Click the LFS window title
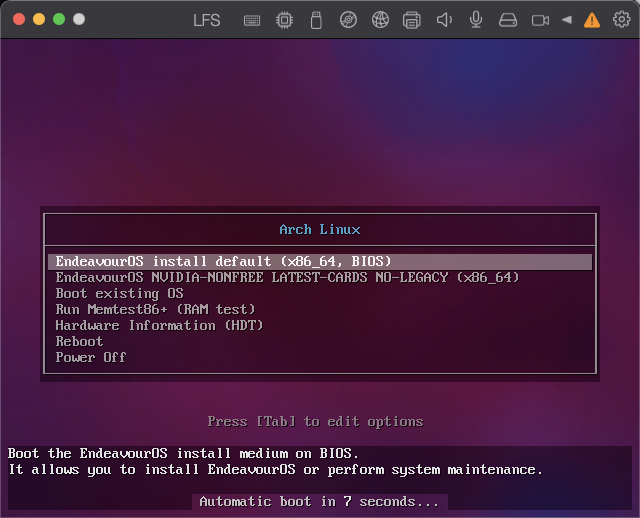The width and height of the screenshot is (640, 518). [x=207, y=20]
